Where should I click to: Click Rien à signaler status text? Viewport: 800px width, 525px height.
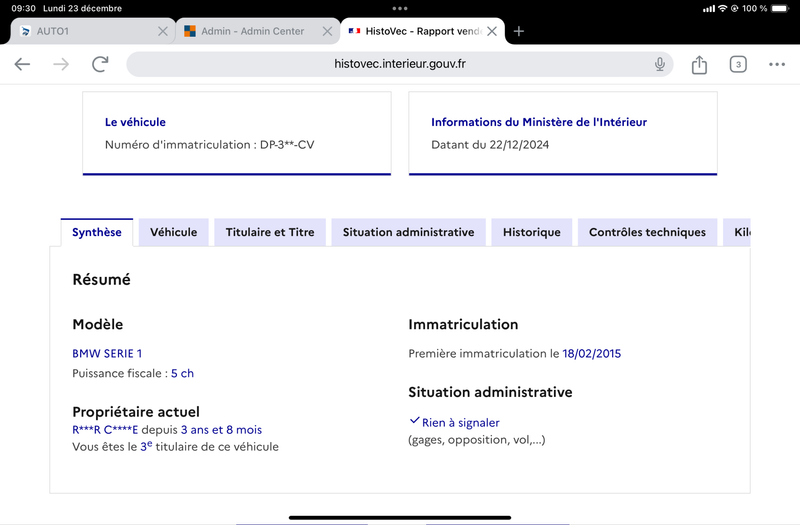(460, 423)
